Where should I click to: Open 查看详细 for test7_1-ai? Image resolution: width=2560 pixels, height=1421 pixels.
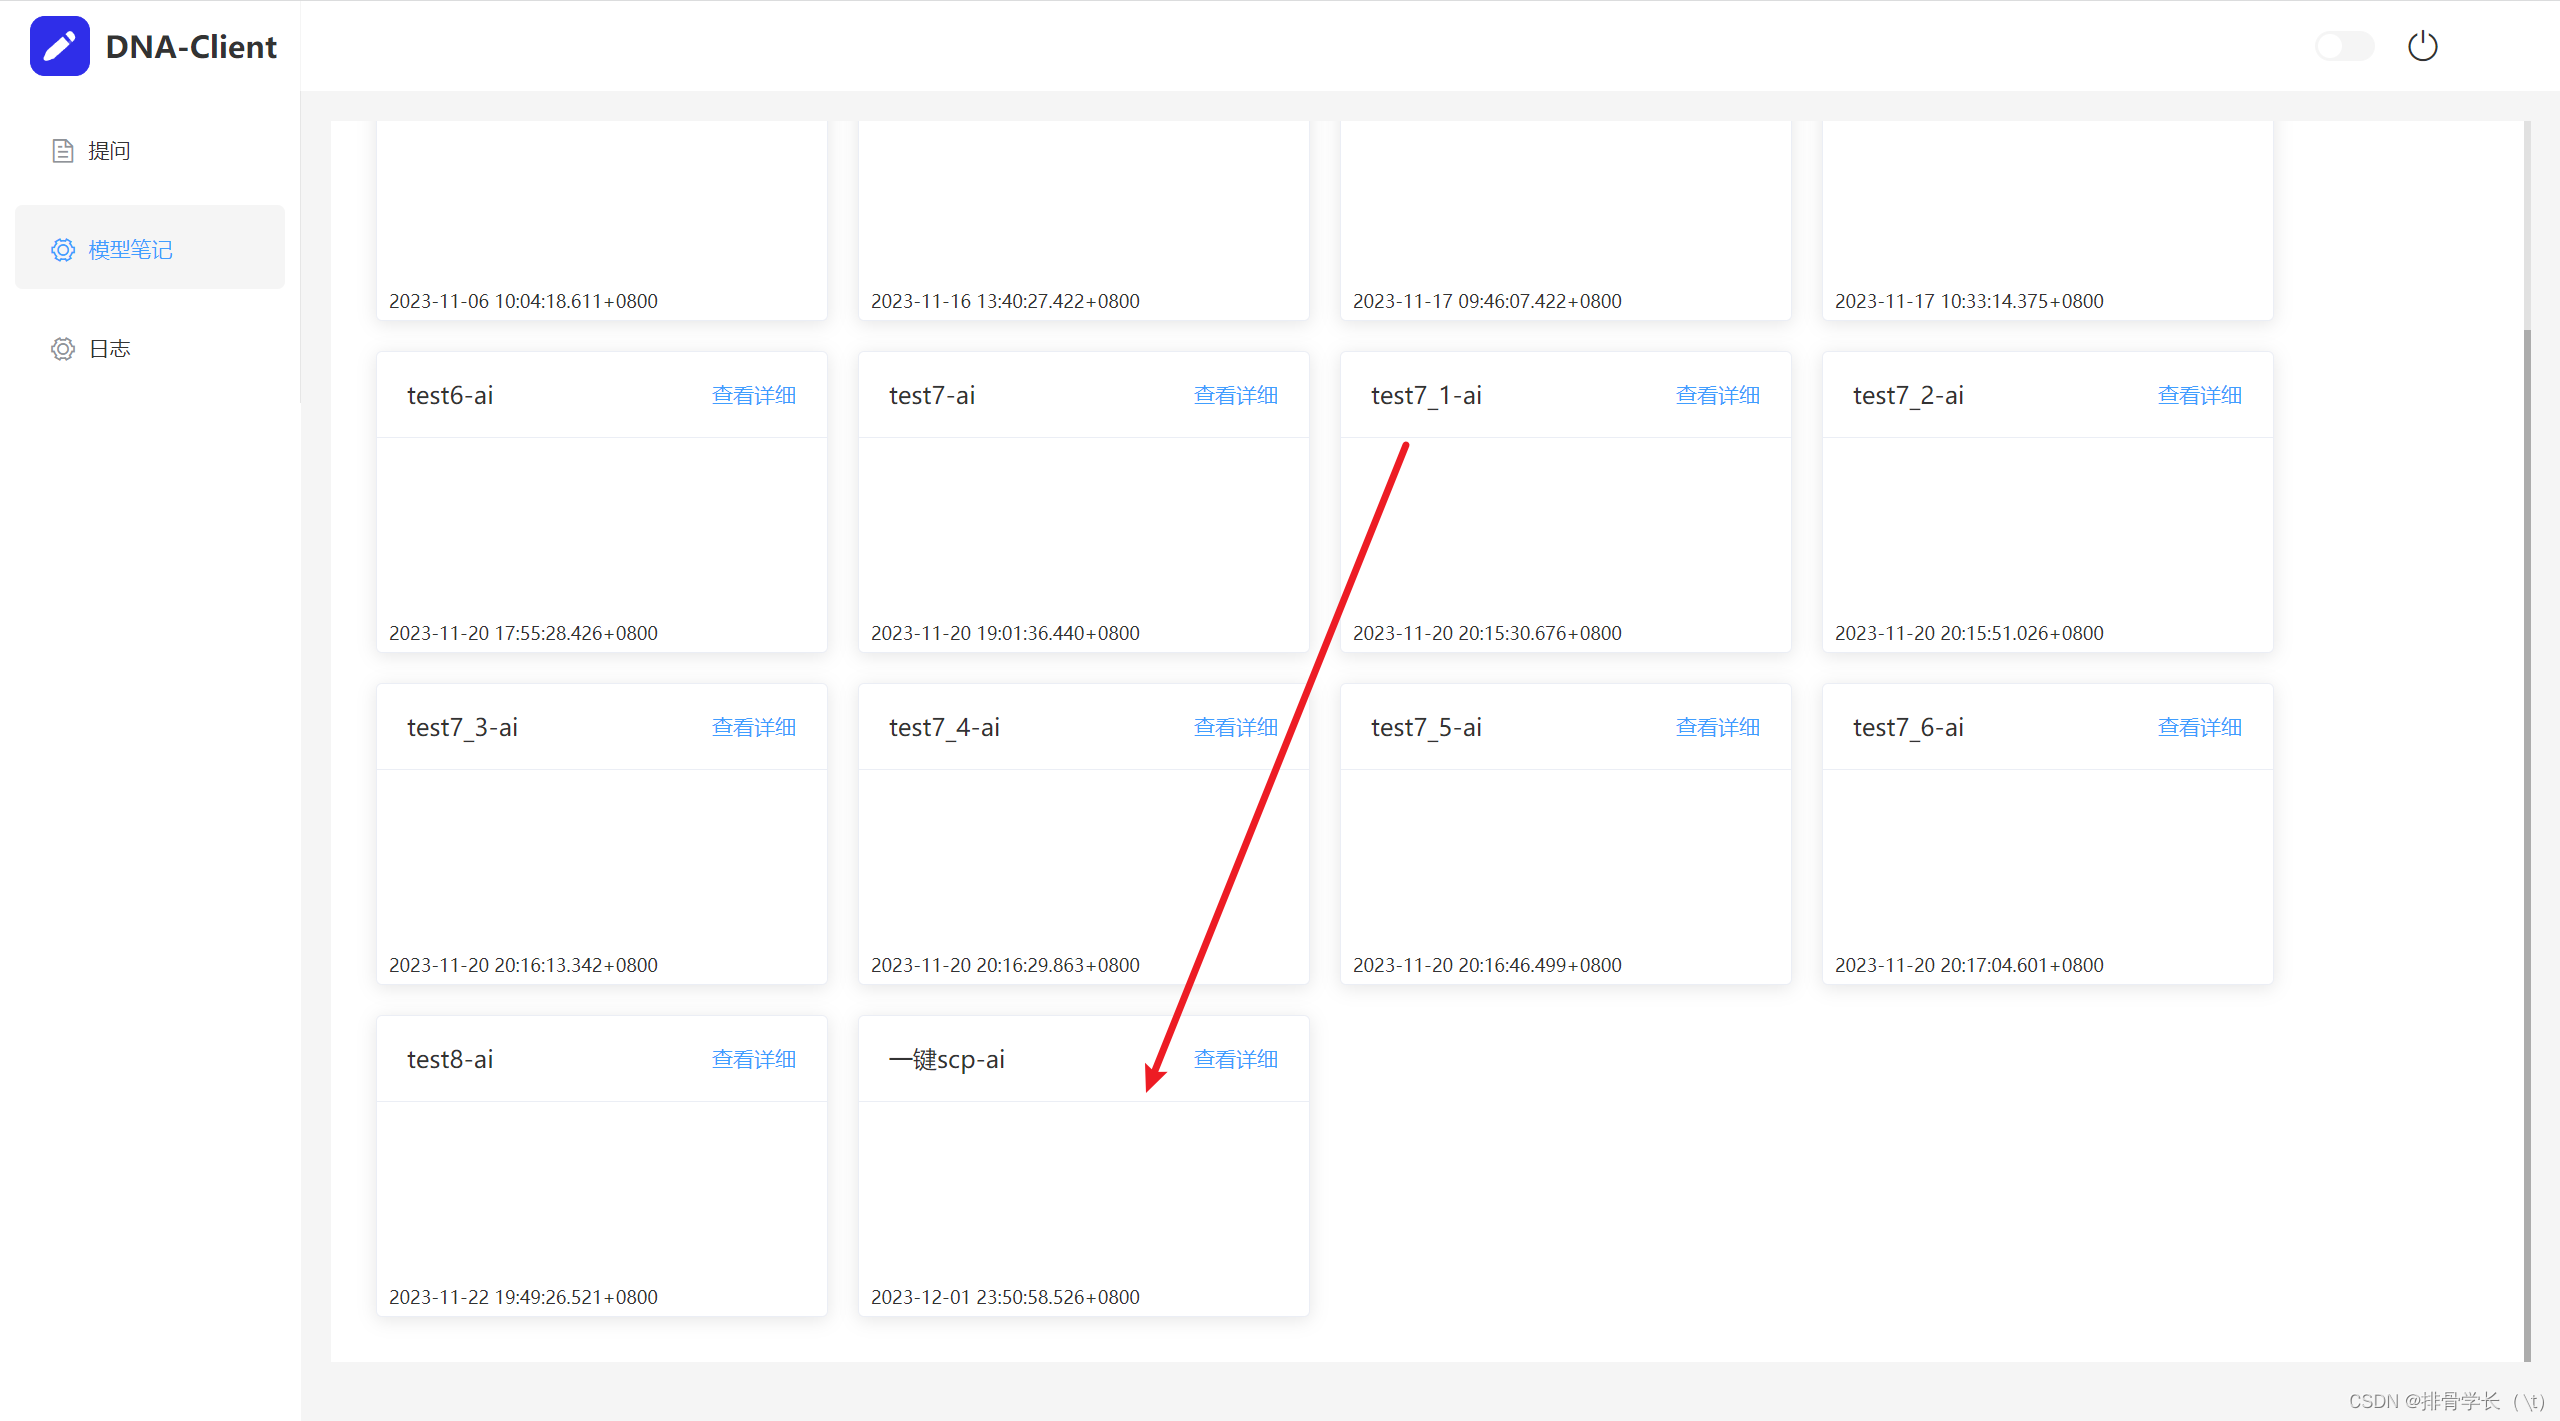tap(1718, 396)
